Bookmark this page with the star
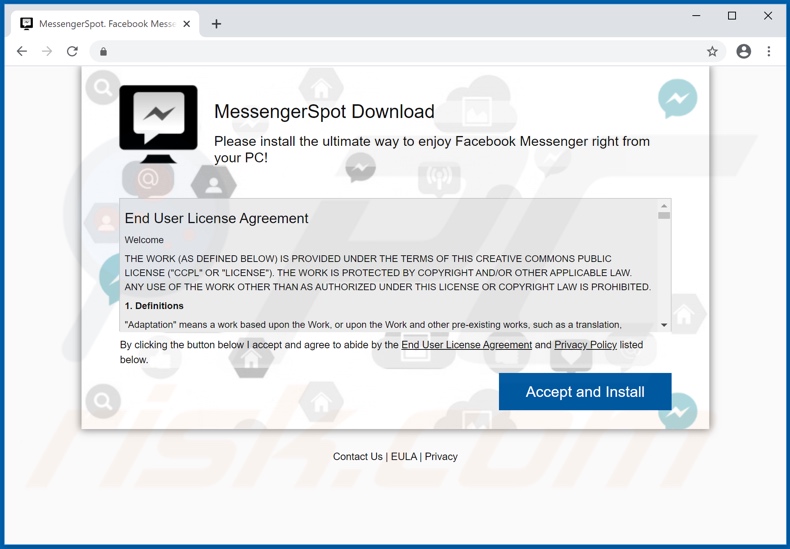Image resolution: width=790 pixels, height=549 pixels. (712, 51)
